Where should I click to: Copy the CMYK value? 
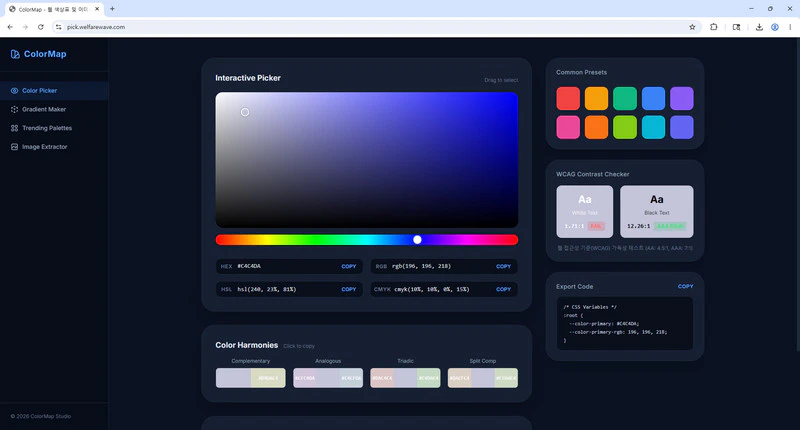(503, 289)
